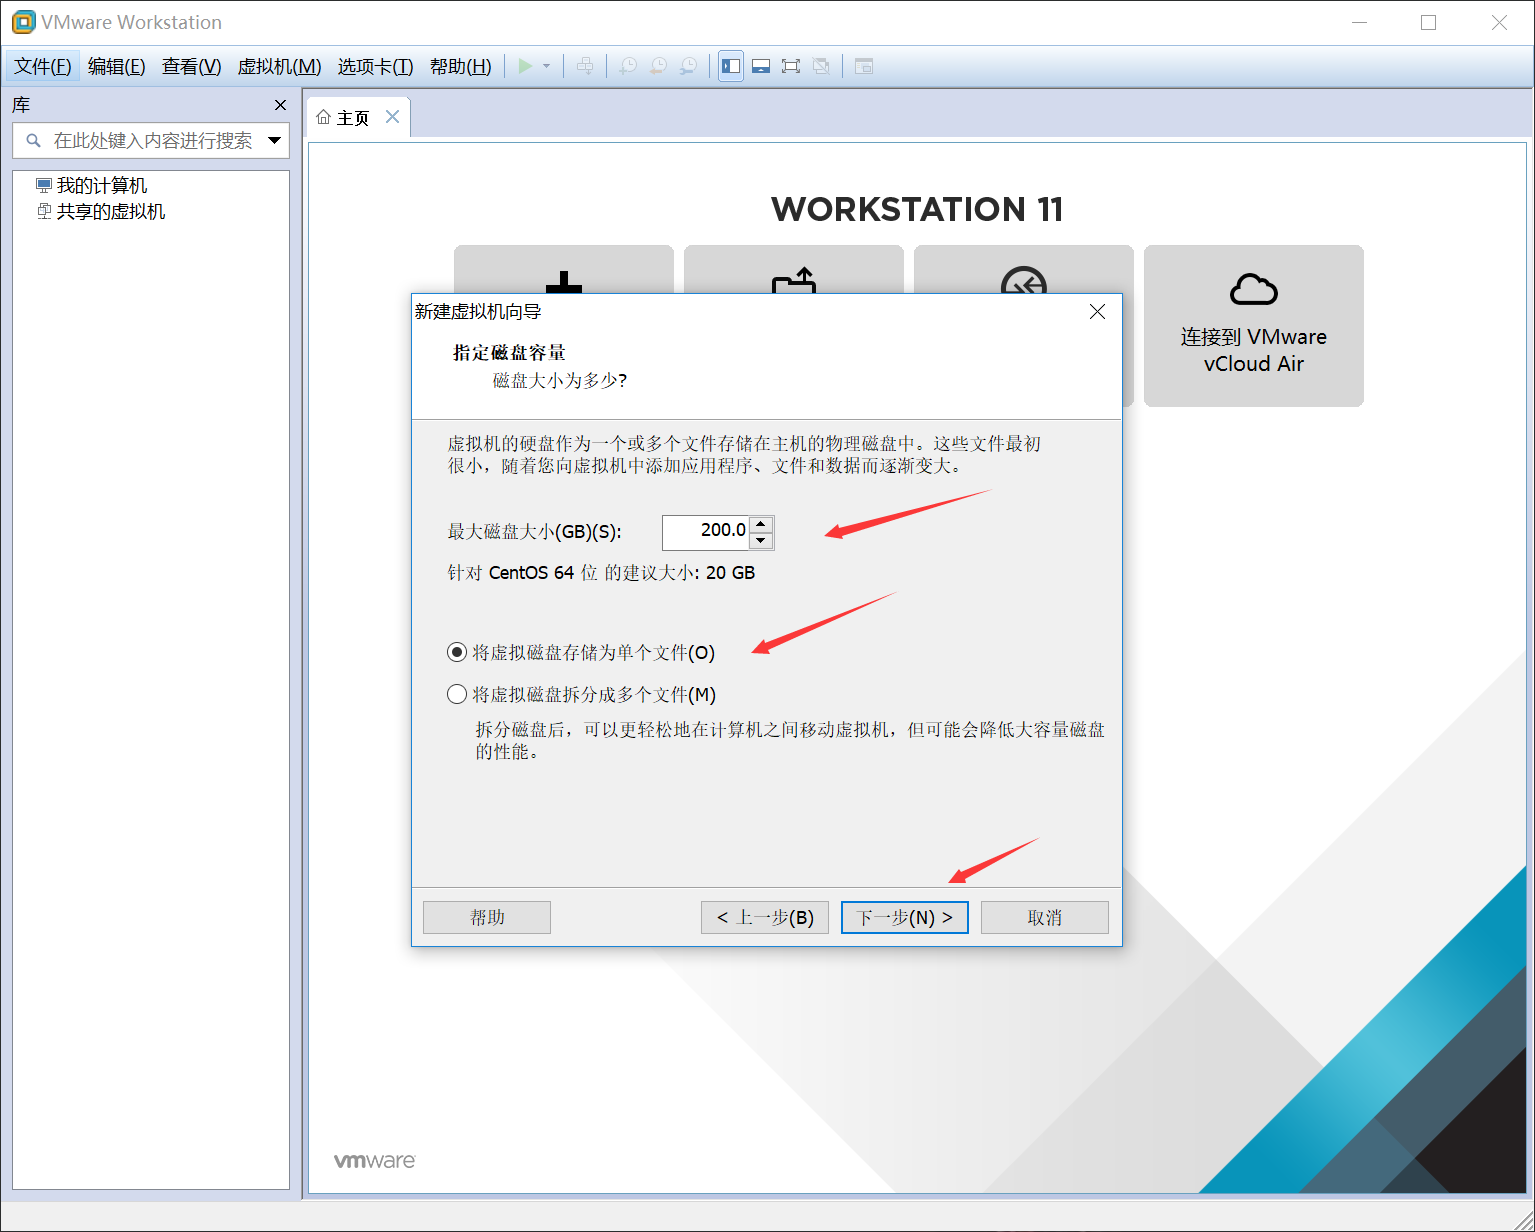1535x1232 pixels.
Task: Click the WORKSTATION 11 title text
Action: pyautogui.click(x=917, y=210)
